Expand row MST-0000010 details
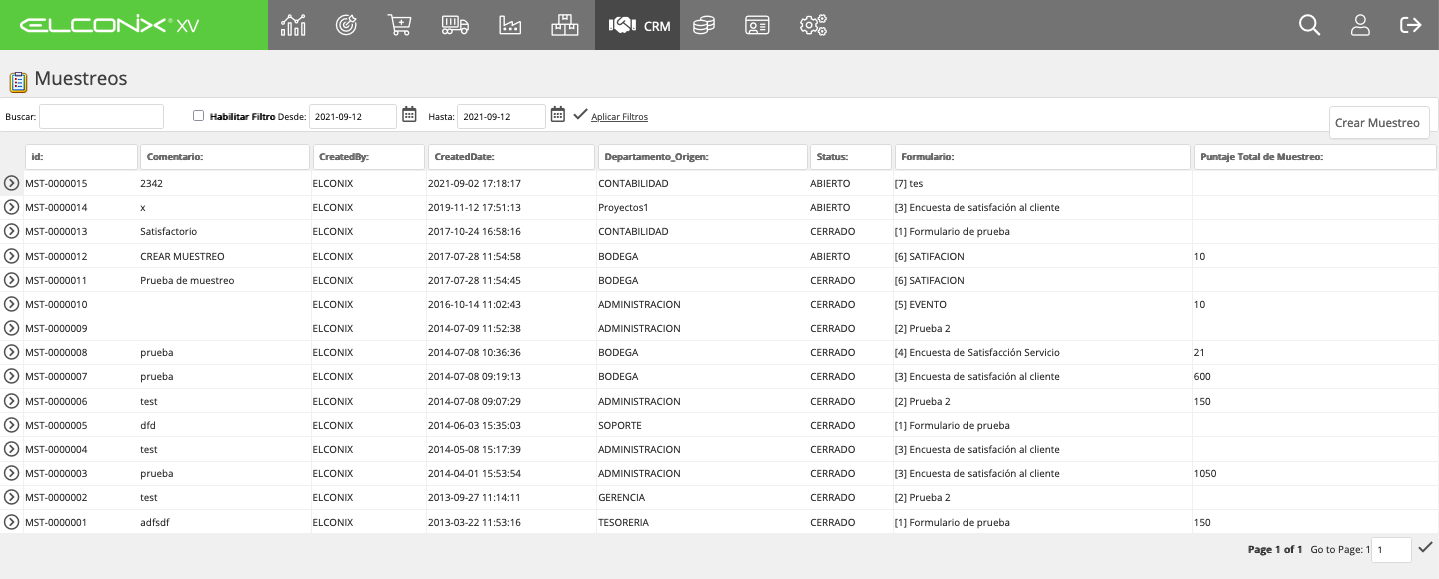Image resolution: width=1439 pixels, height=579 pixels. (12, 304)
